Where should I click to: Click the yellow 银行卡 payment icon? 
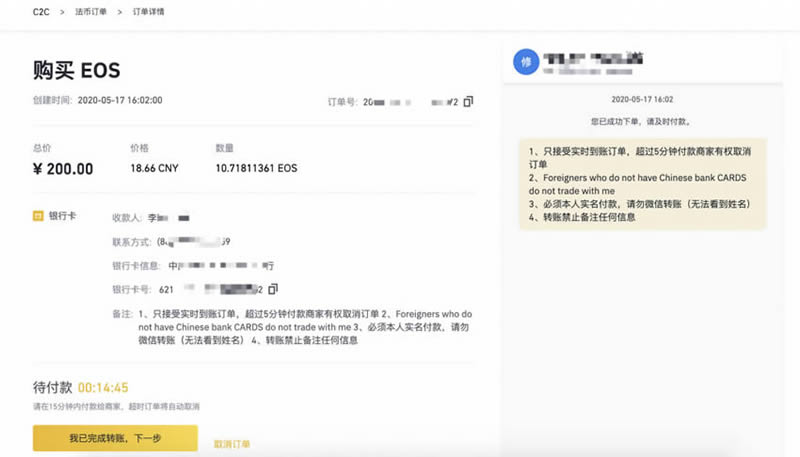38,216
